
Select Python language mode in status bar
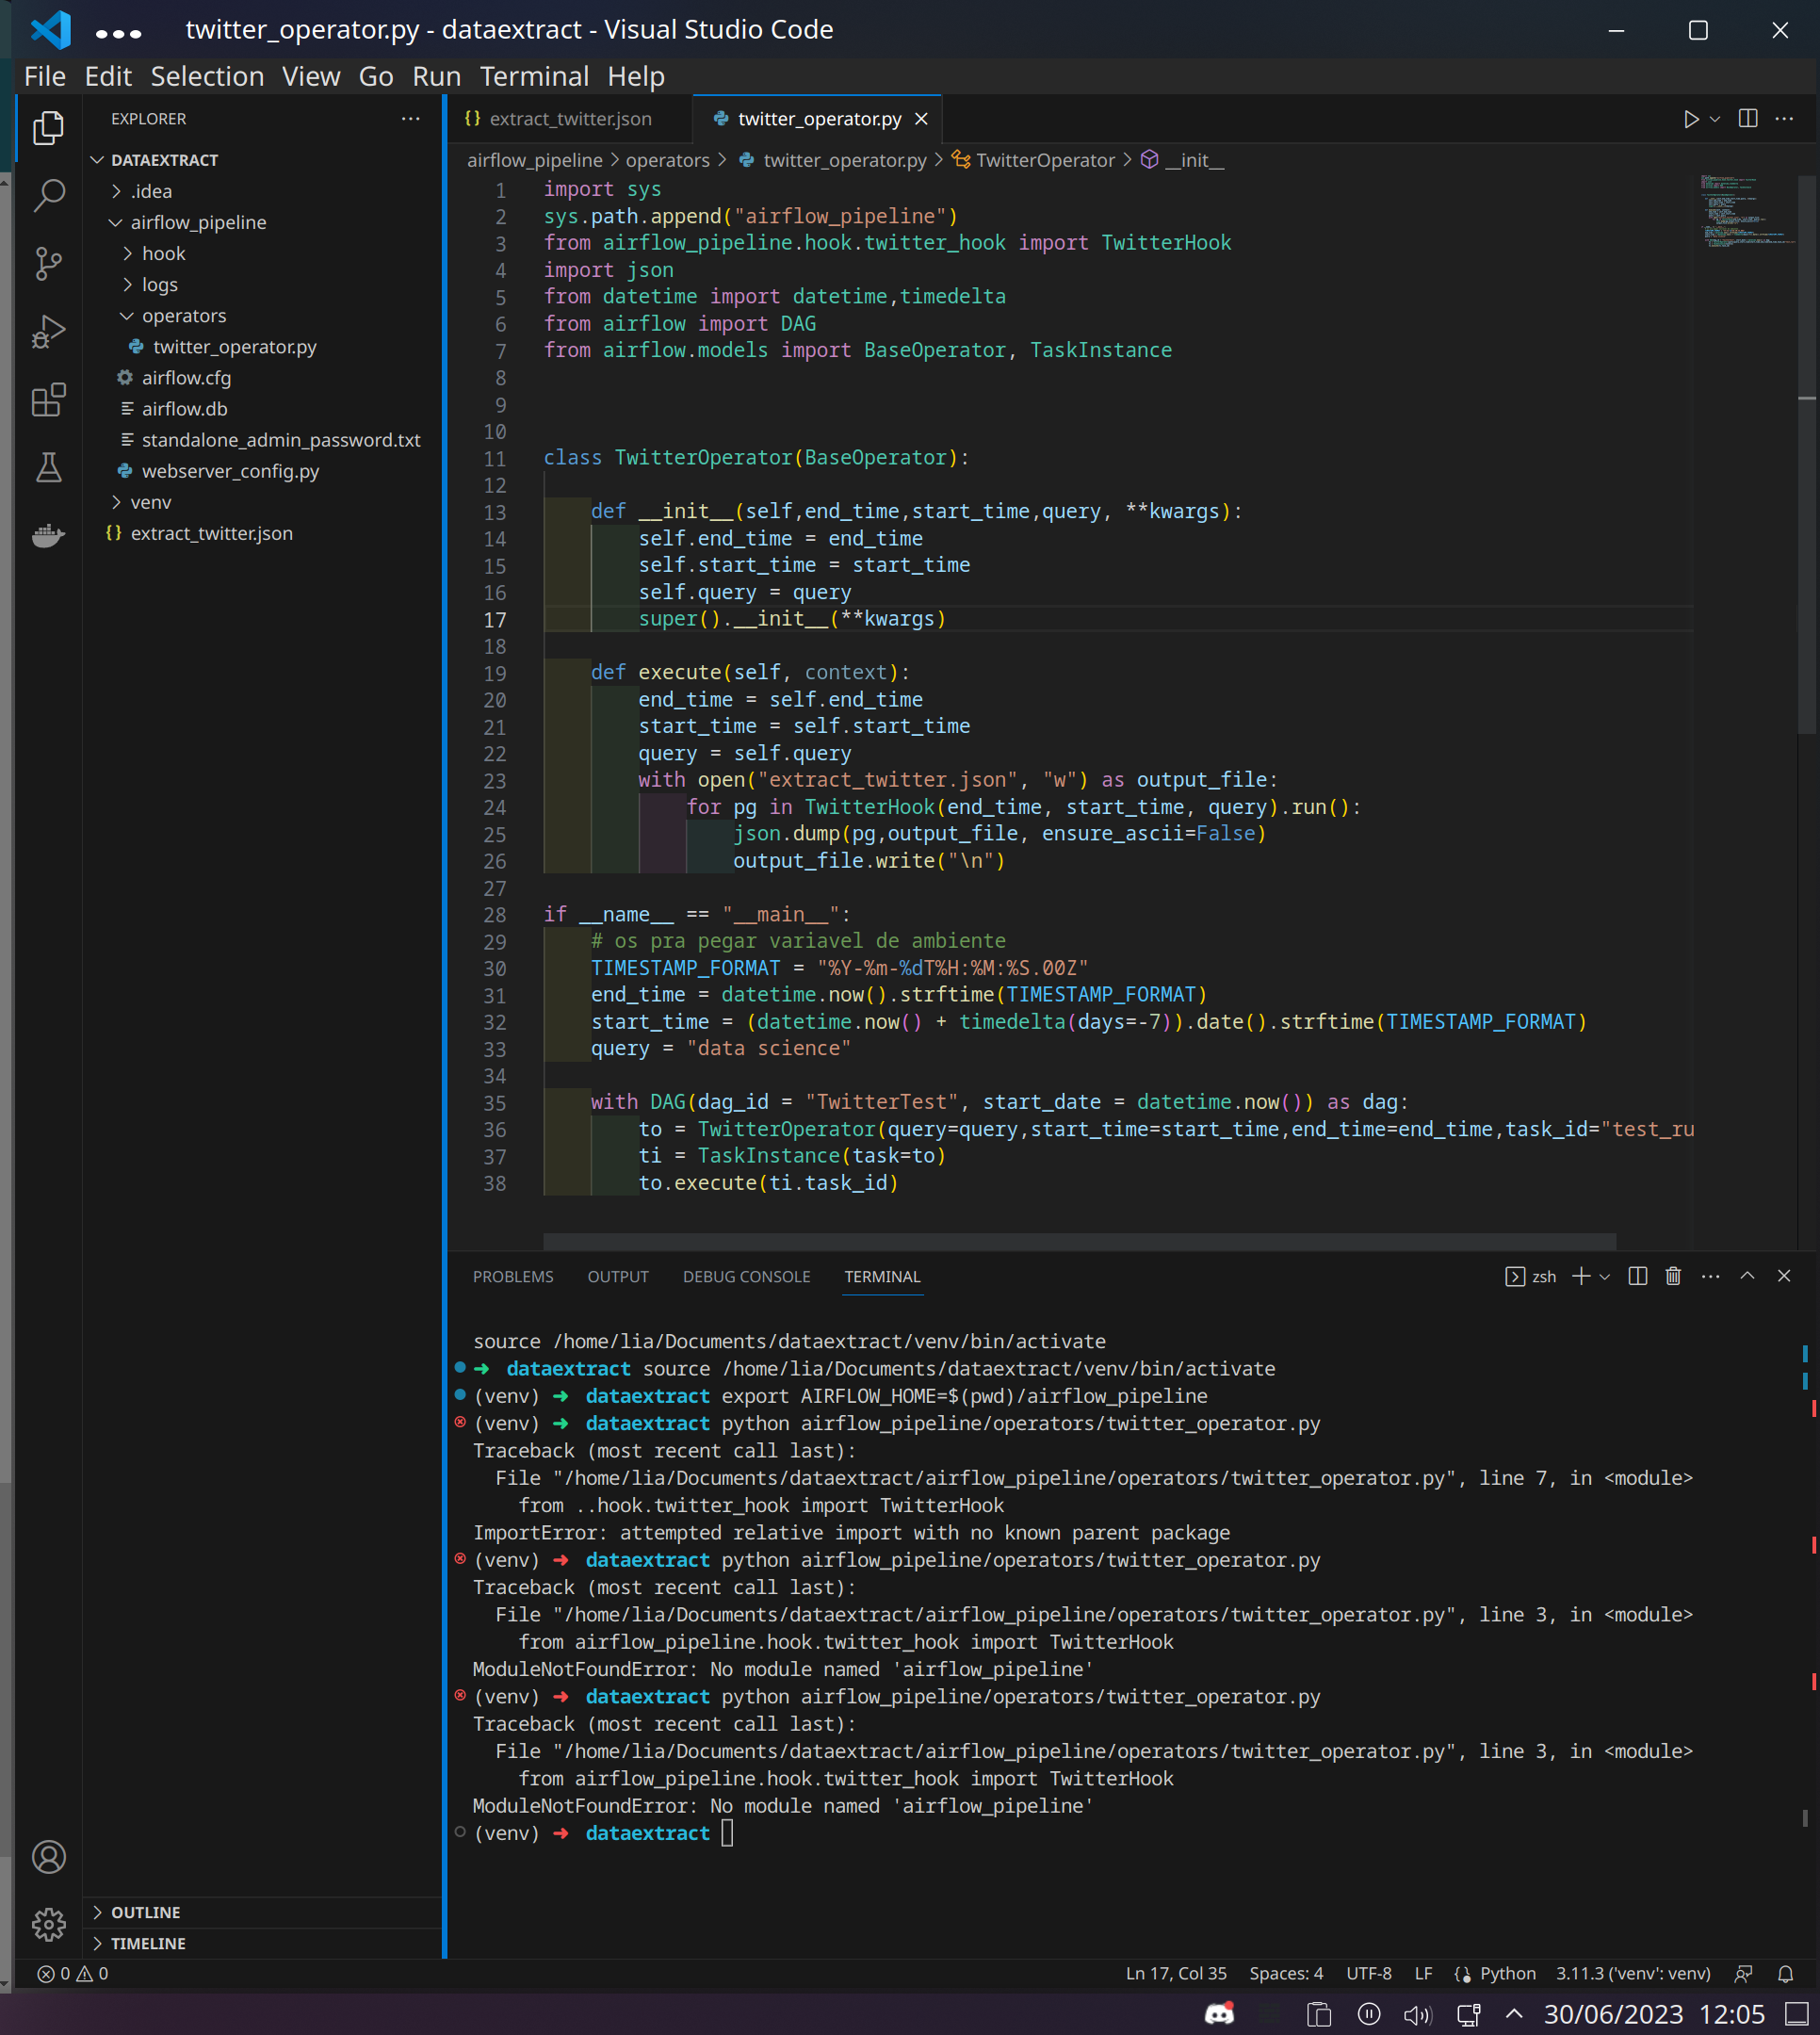click(1507, 1973)
